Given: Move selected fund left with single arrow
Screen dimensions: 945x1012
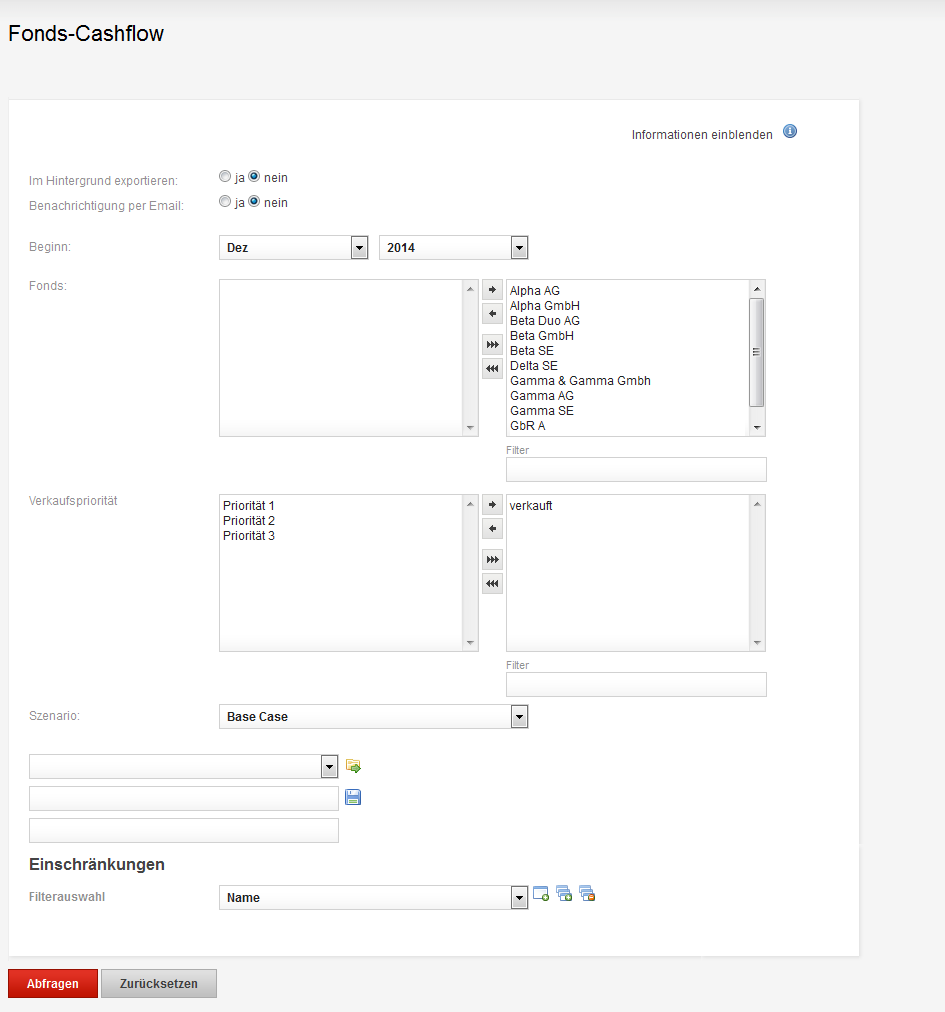Looking at the screenshot, I should [493, 314].
